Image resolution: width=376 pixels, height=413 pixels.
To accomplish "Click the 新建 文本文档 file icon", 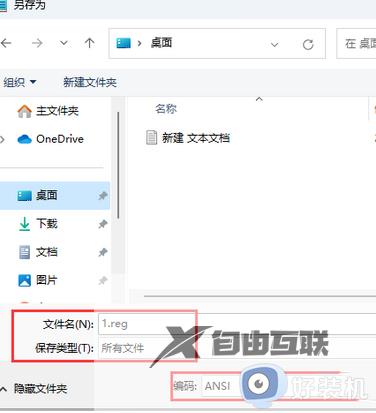I will click(x=152, y=138).
